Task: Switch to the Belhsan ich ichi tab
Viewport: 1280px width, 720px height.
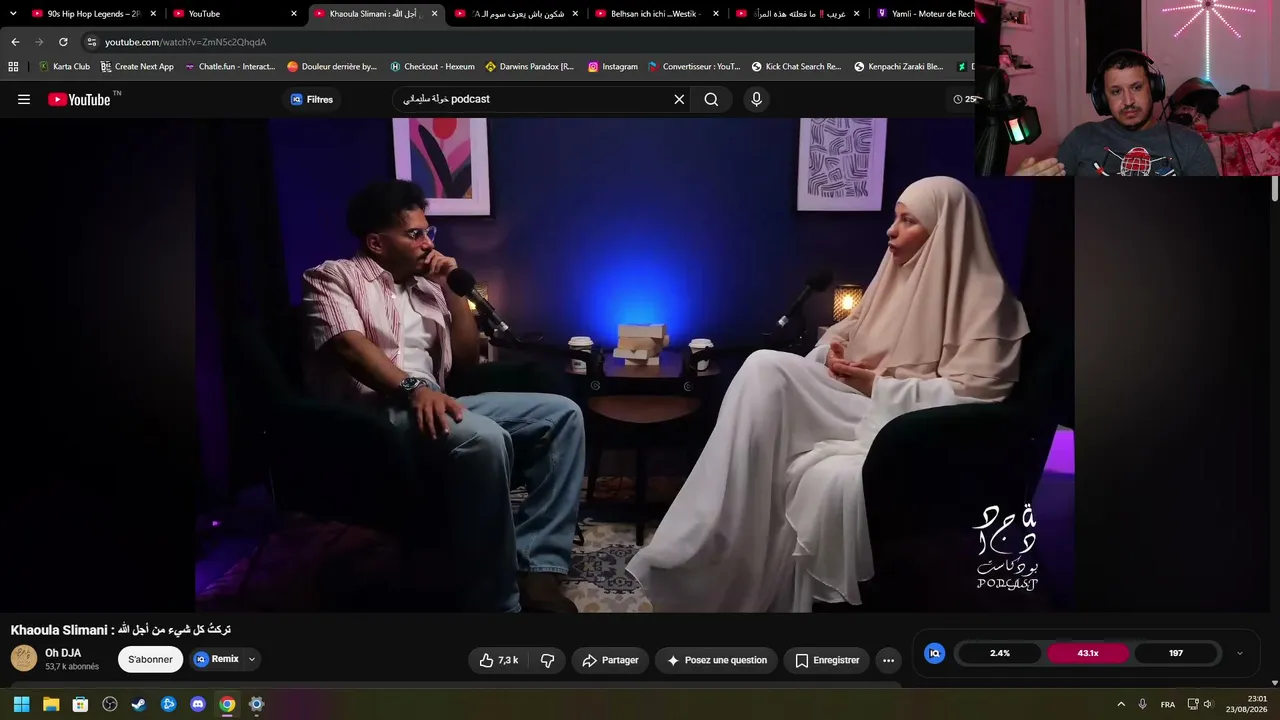Action: click(x=657, y=14)
